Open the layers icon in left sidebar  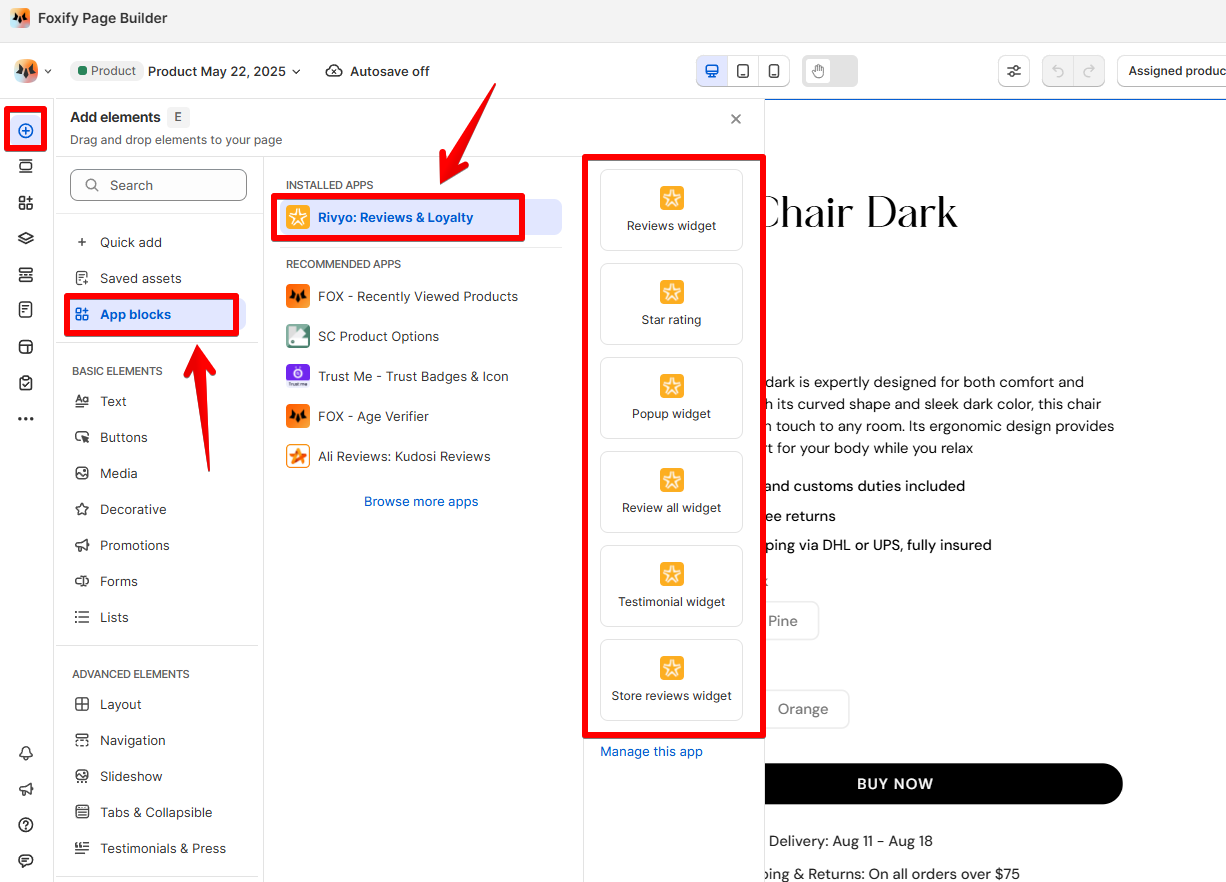(26, 238)
